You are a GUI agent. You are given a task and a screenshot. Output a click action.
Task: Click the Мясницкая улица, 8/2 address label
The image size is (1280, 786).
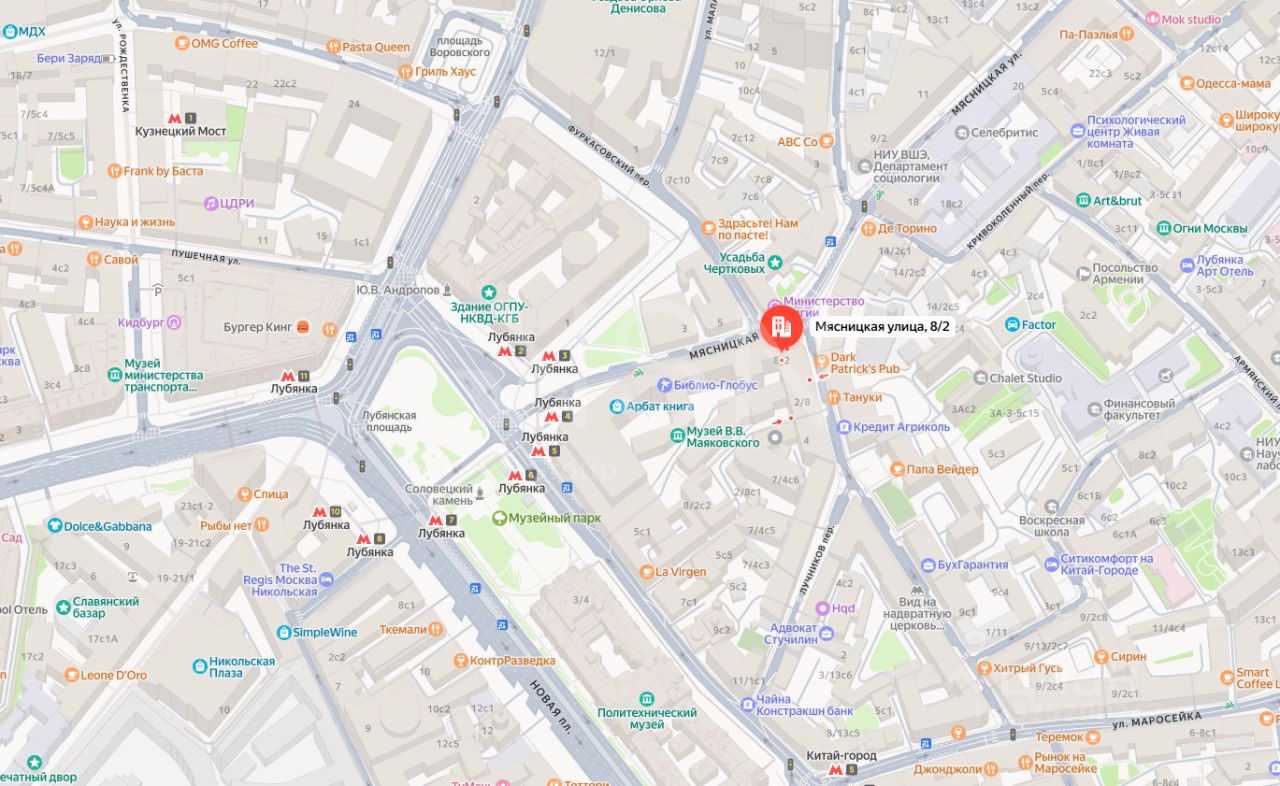(x=882, y=326)
